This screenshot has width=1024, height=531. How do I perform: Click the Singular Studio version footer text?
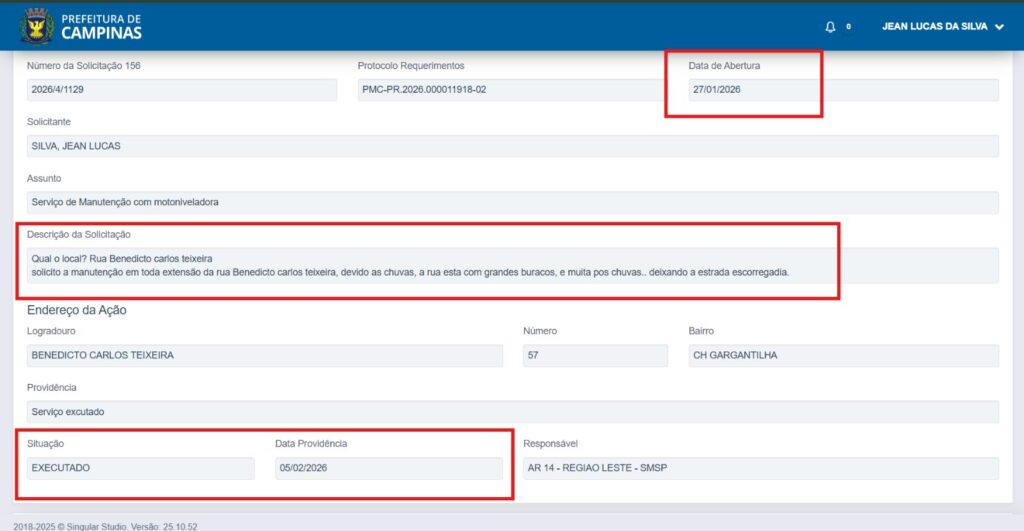98,525
